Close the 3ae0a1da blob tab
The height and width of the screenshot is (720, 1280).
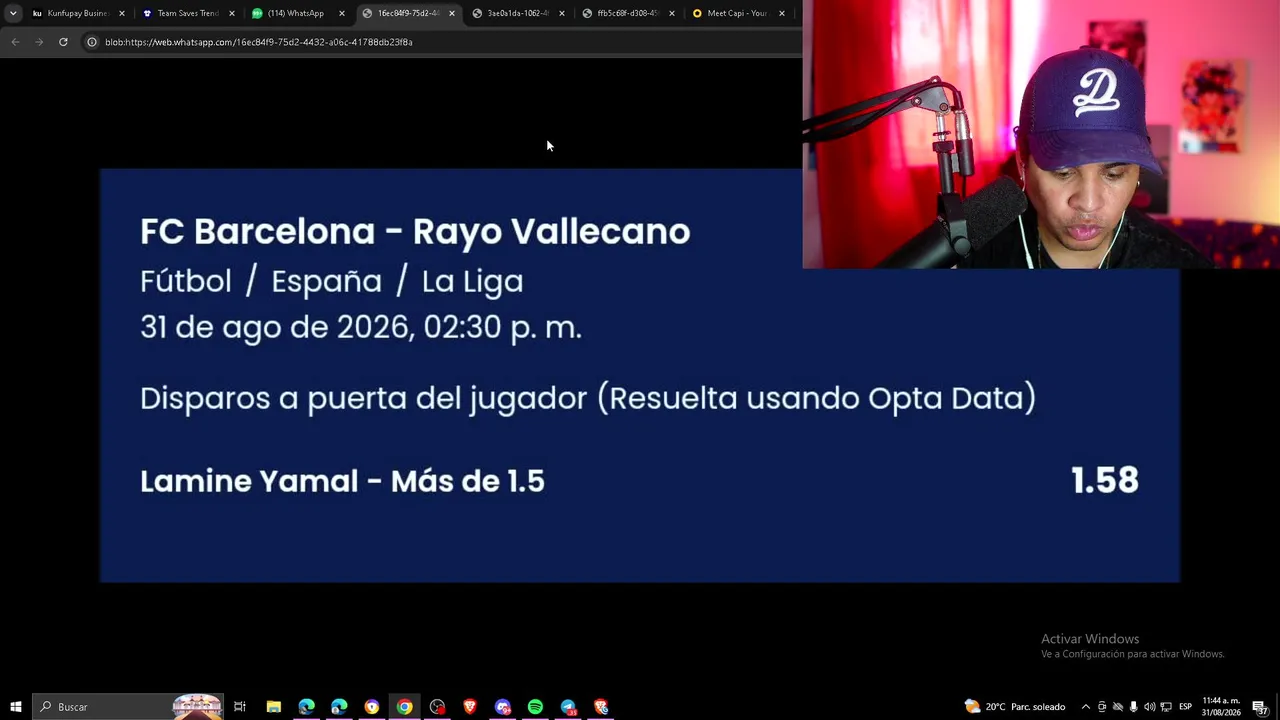[562, 13]
